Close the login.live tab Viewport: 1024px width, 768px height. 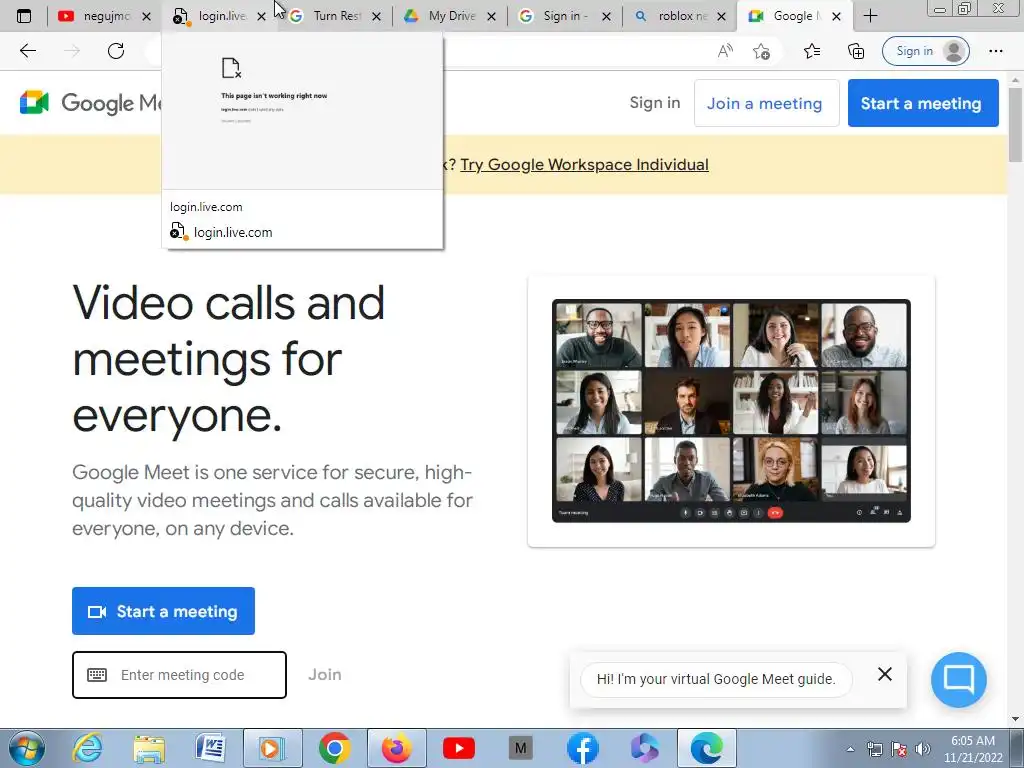pos(262,16)
